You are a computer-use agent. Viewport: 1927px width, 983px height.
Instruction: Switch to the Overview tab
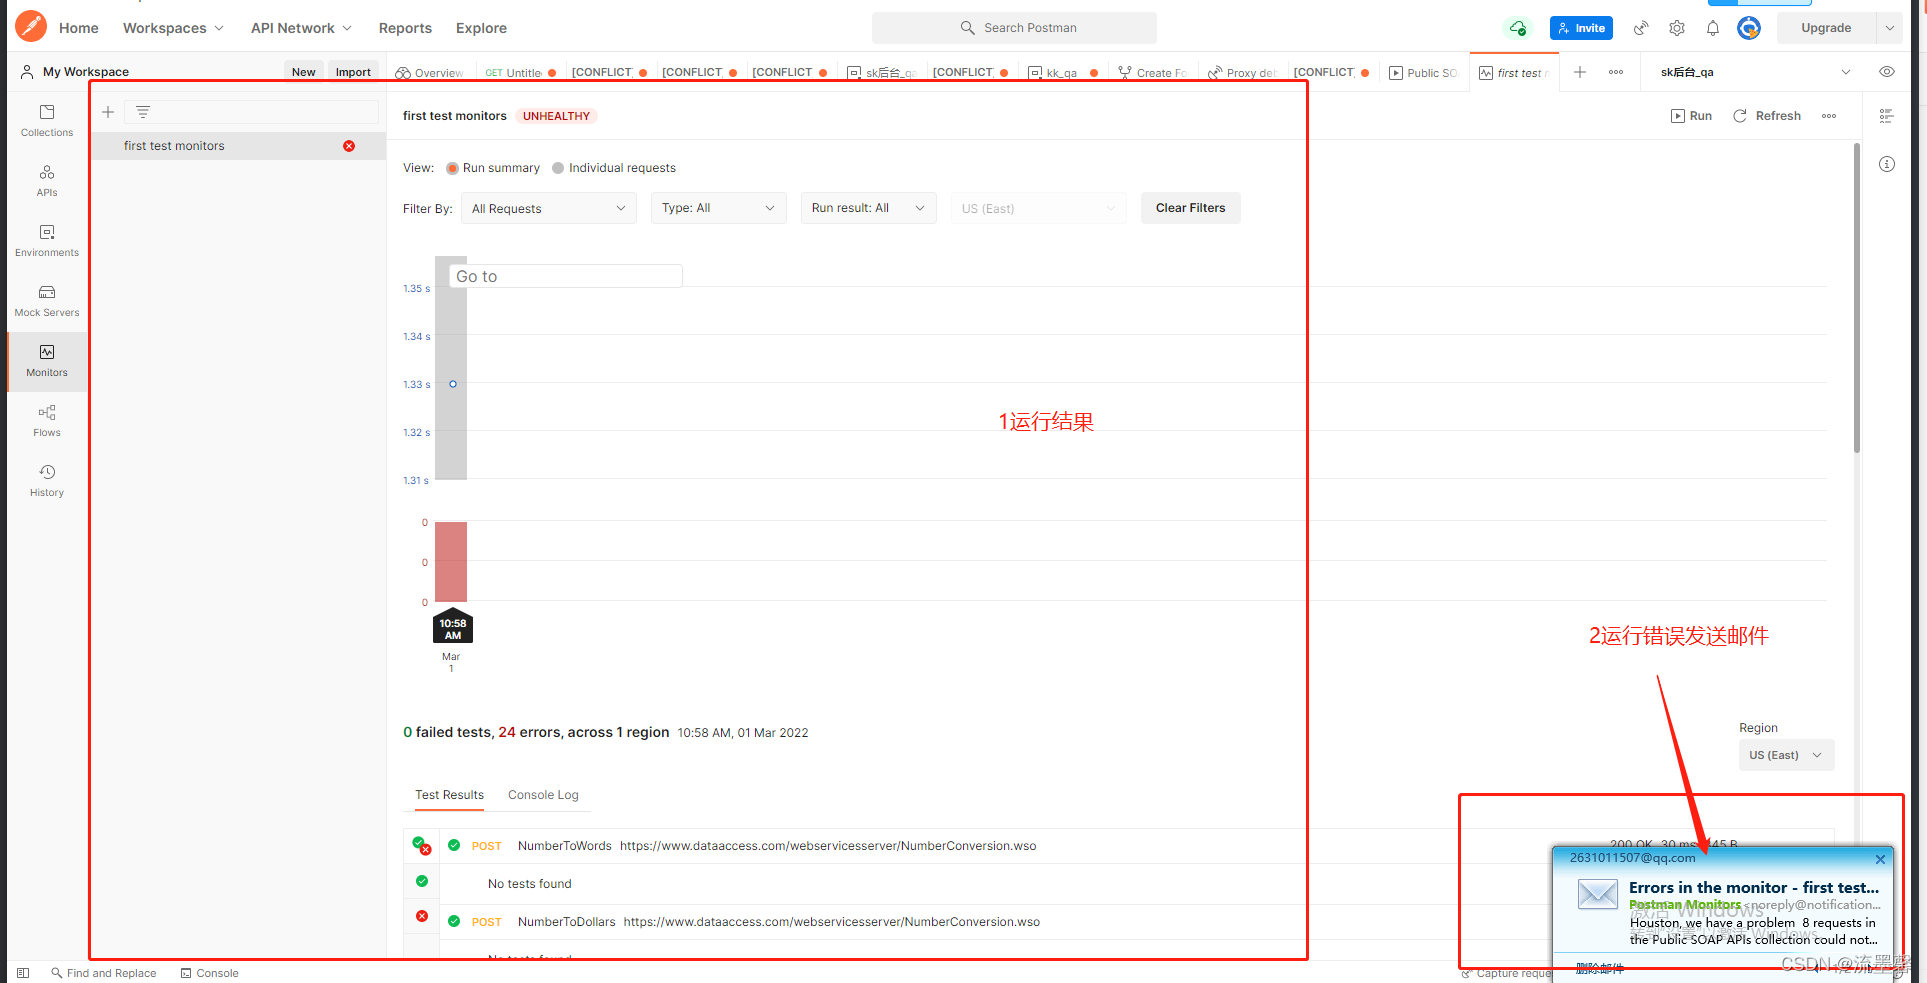coord(430,72)
